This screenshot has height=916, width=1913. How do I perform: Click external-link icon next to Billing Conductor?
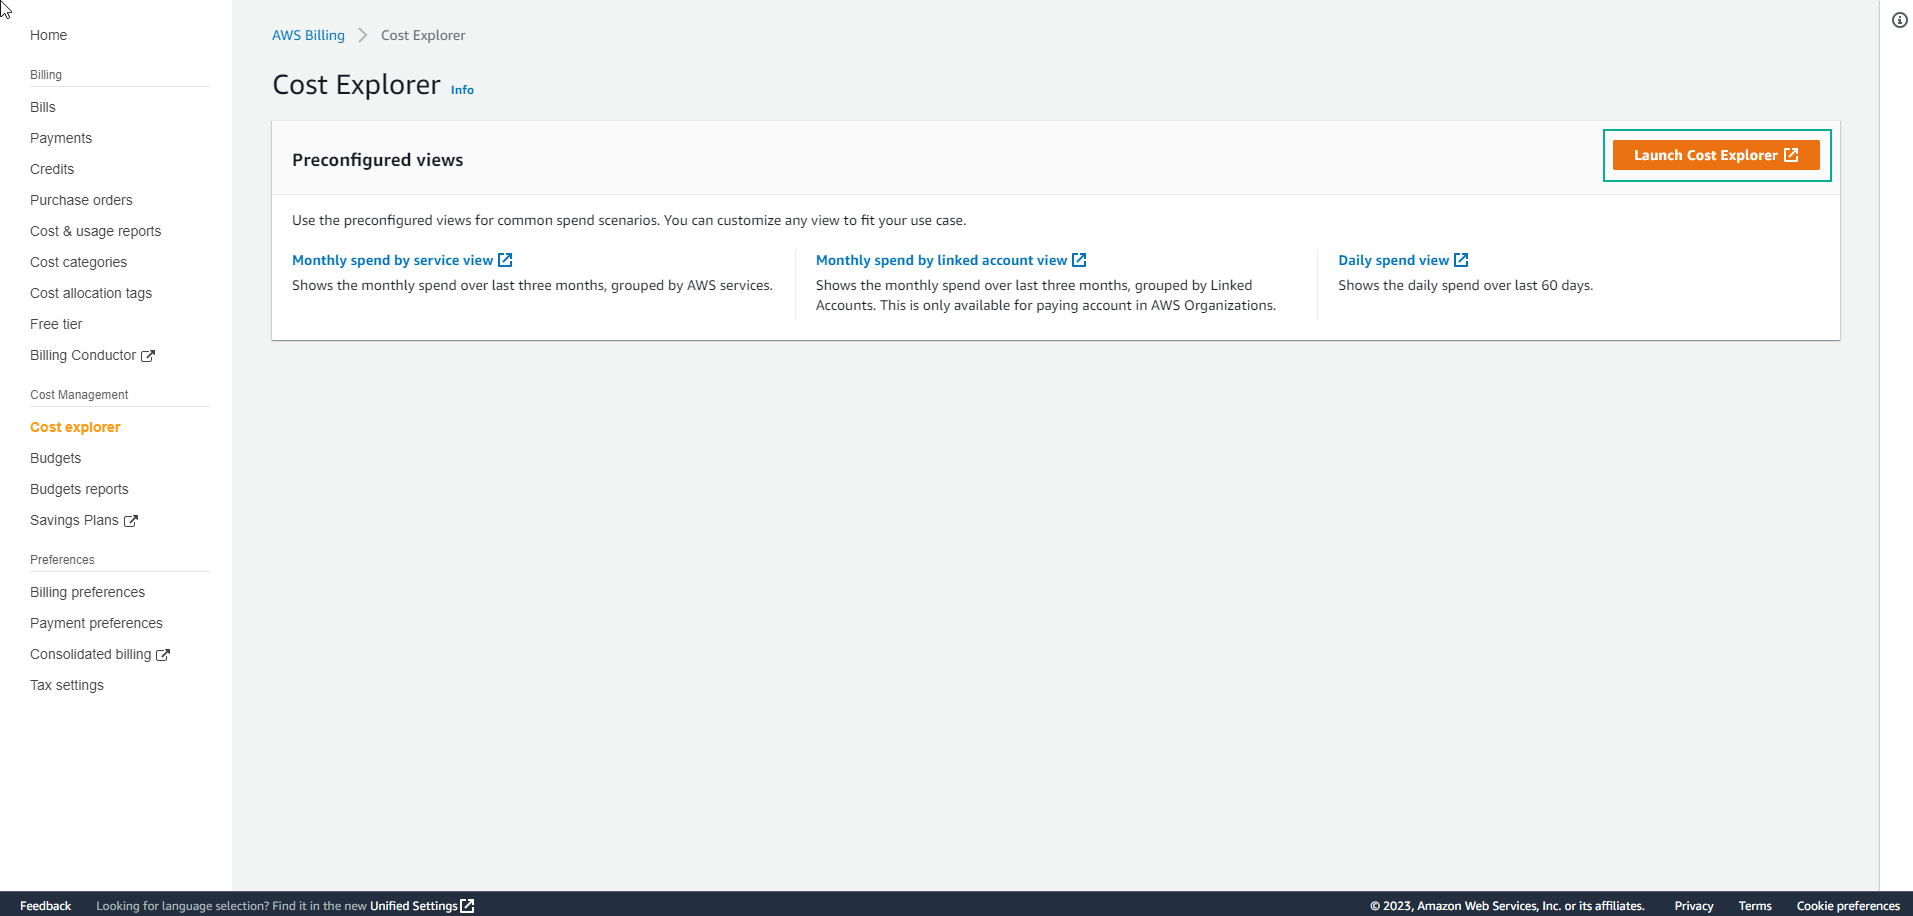148,356
